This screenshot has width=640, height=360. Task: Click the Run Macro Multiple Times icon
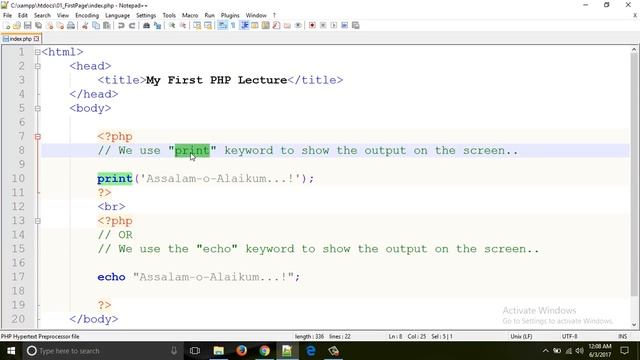(x=344, y=25)
